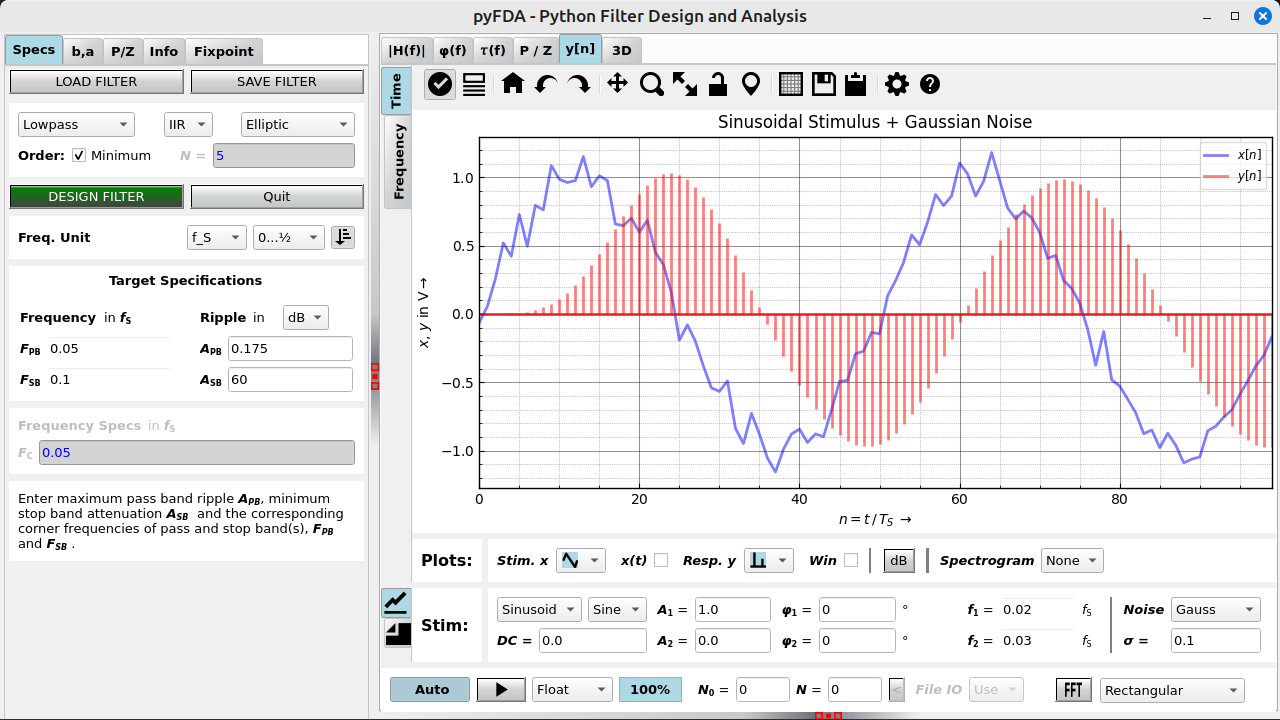Click the play run simulation button
Screen dimensions: 1280x720
click(501, 690)
